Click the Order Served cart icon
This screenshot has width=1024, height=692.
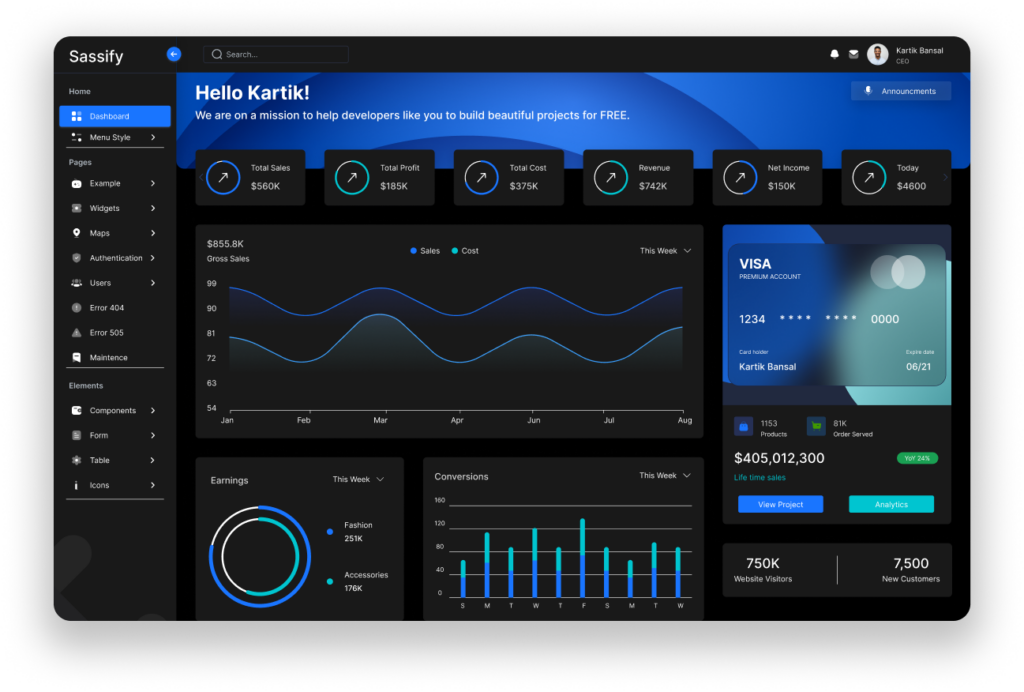pos(816,426)
